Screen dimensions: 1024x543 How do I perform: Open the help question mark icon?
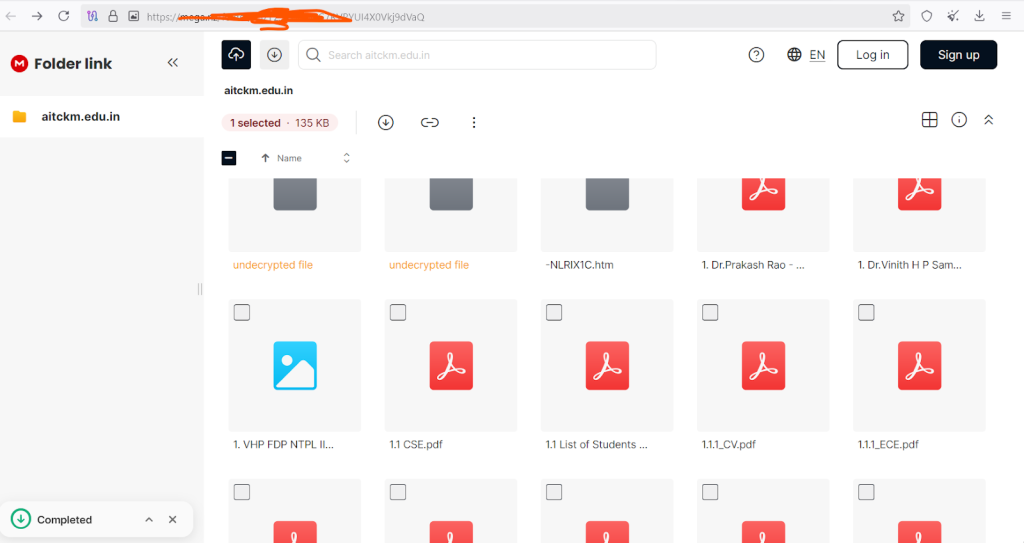pyautogui.click(x=756, y=55)
